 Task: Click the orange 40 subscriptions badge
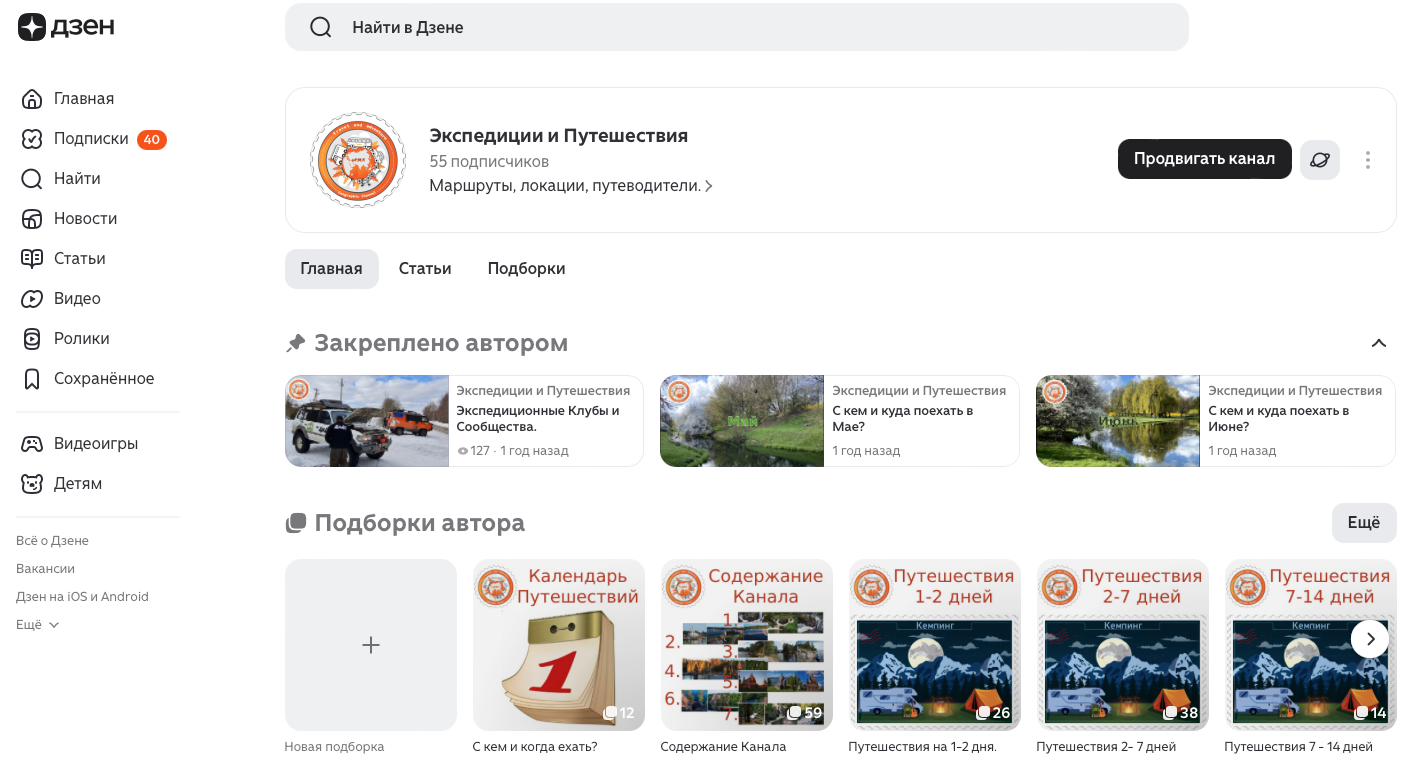(x=152, y=139)
